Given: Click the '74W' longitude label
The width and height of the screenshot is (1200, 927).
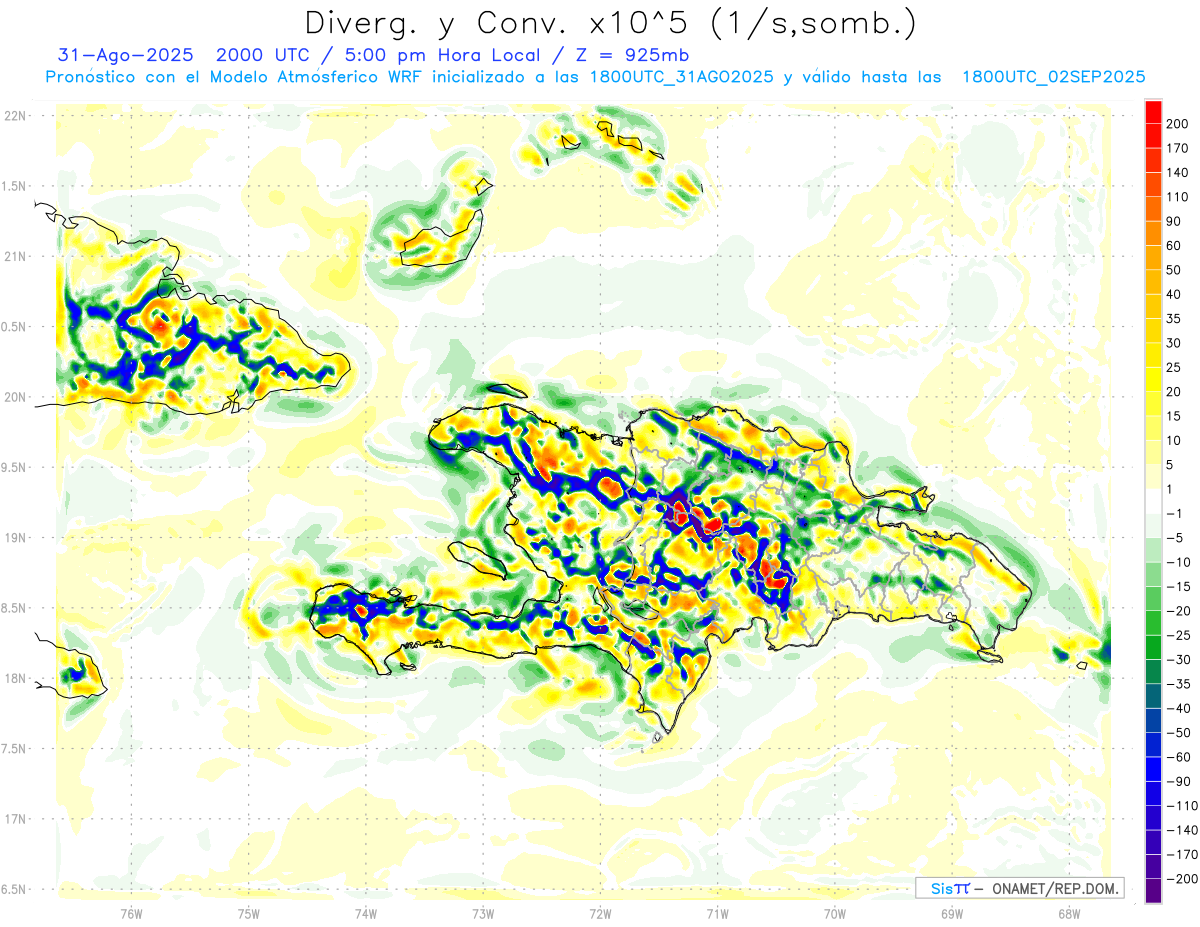Looking at the screenshot, I should pyautogui.click(x=366, y=914).
